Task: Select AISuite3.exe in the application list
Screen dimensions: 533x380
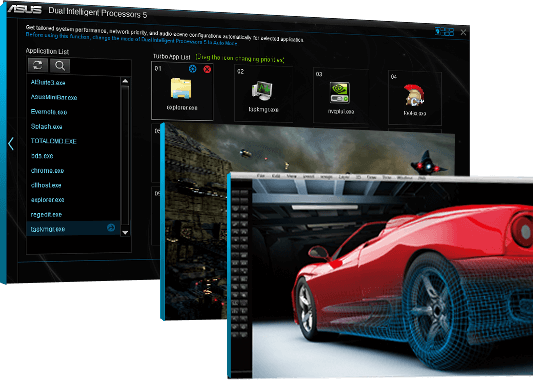Action: tap(48, 83)
